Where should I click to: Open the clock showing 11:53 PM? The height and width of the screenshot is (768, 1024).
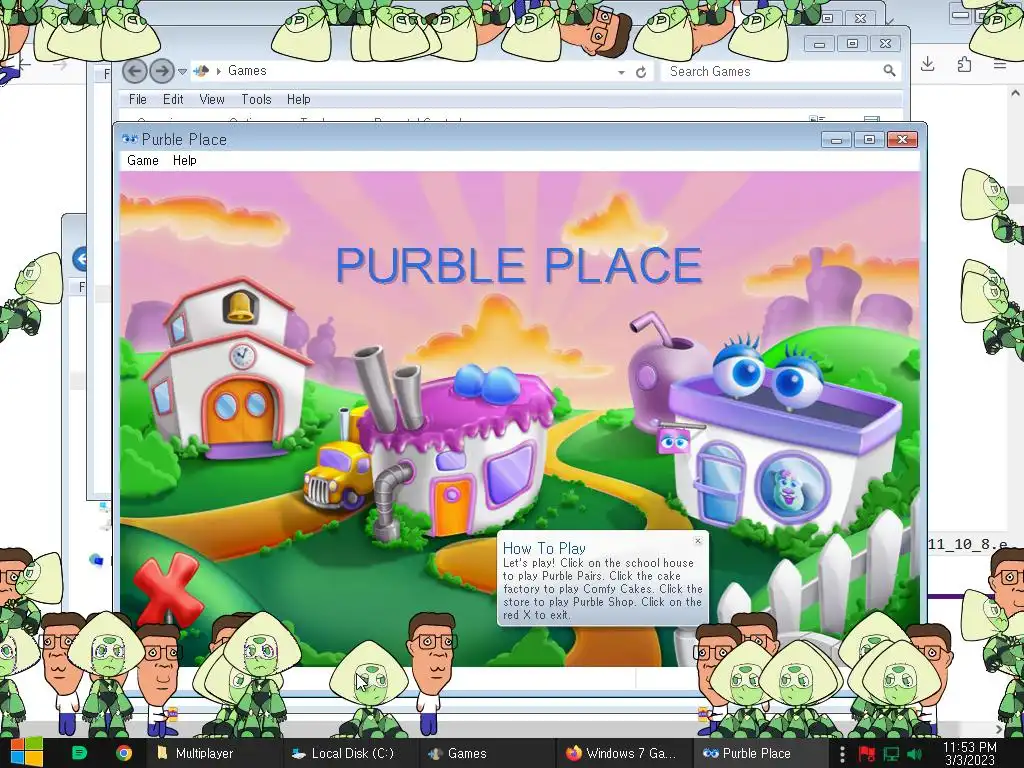click(x=970, y=753)
